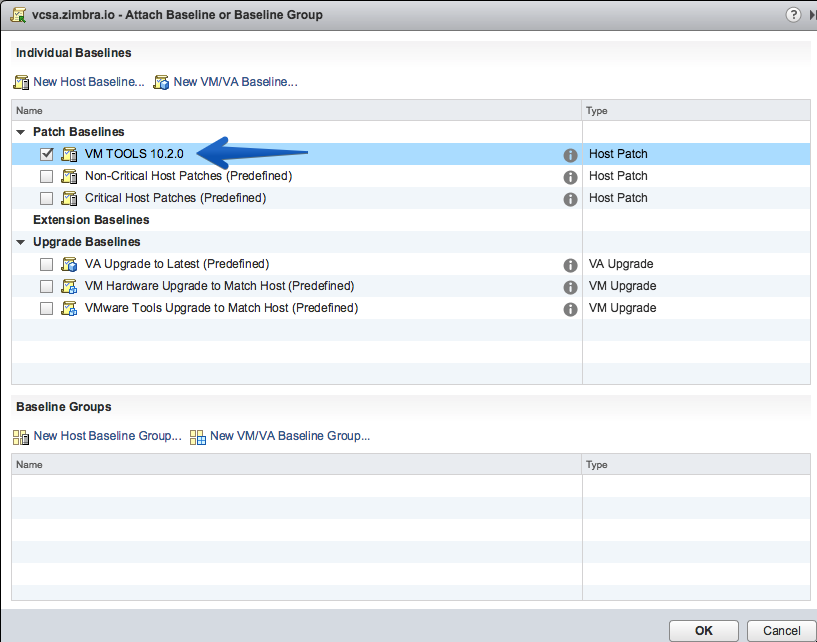Enable VA Upgrade to Latest checkbox
Viewport: 817px width, 642px height.
pyautogui.click(x=46, y=264)
